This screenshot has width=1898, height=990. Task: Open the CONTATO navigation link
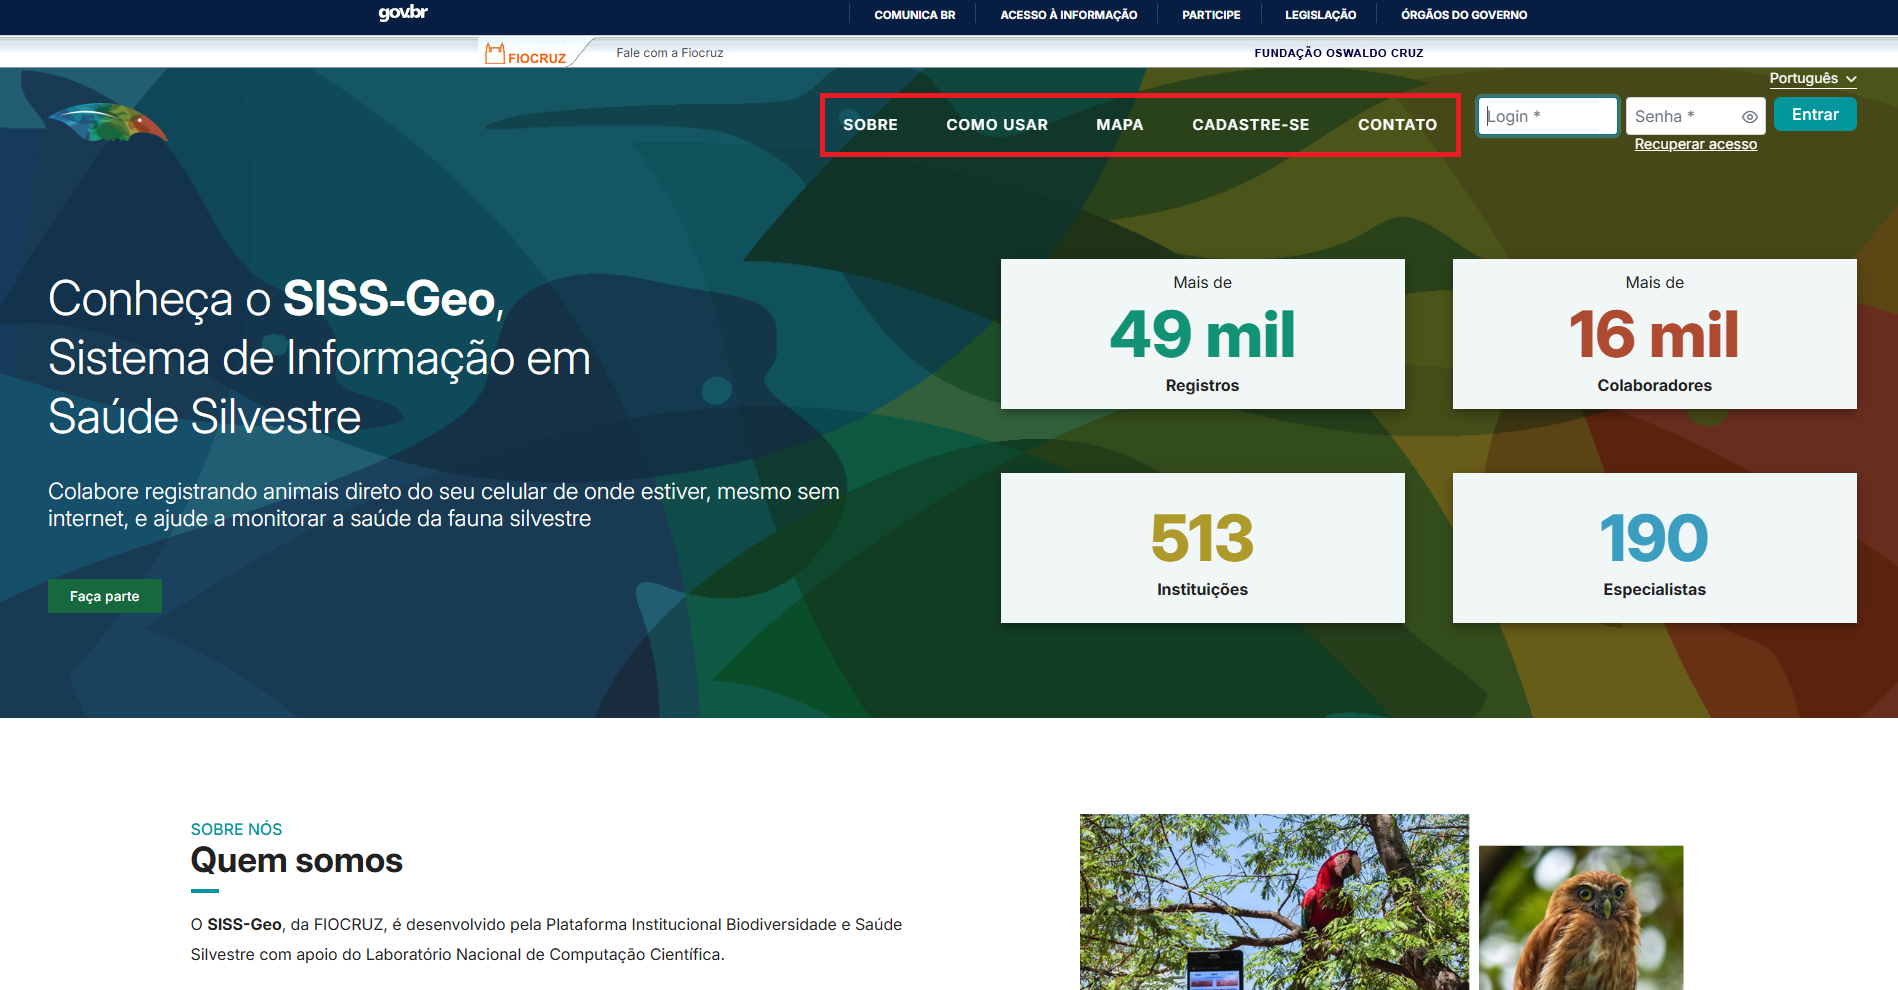click(x=1397, y=125)
